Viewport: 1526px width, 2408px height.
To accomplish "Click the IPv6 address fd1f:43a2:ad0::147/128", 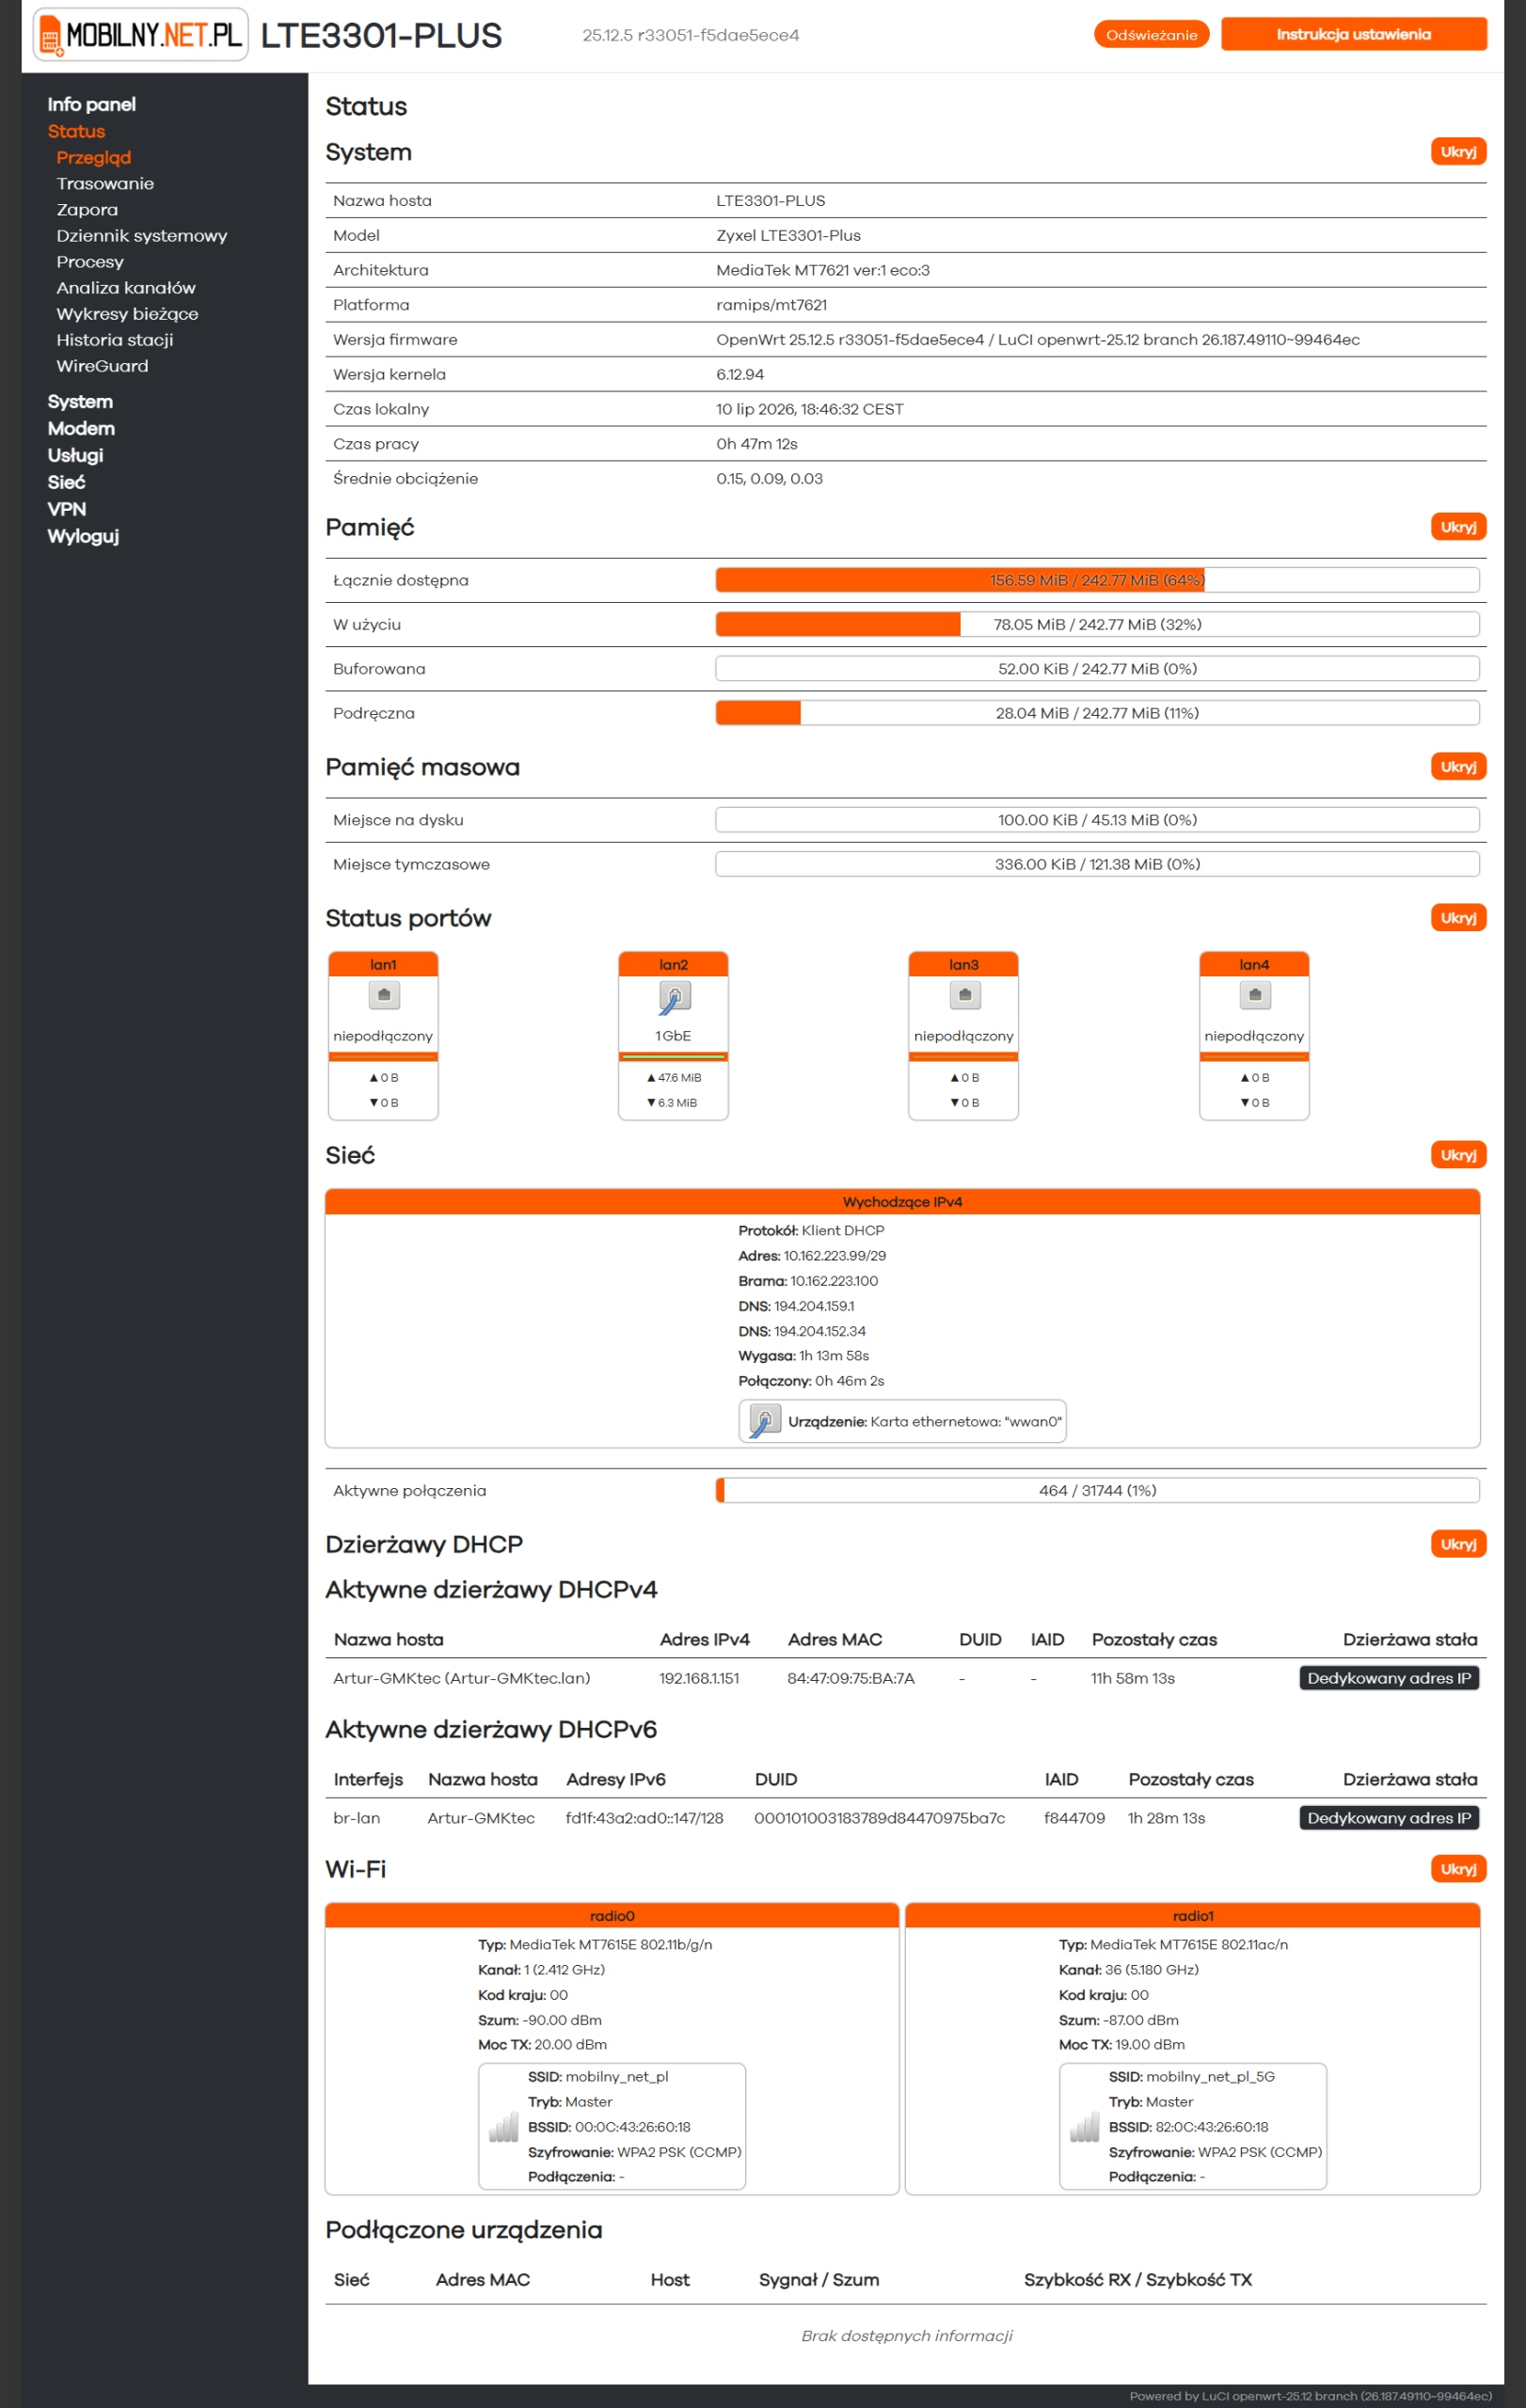I will pos(644,1818).
